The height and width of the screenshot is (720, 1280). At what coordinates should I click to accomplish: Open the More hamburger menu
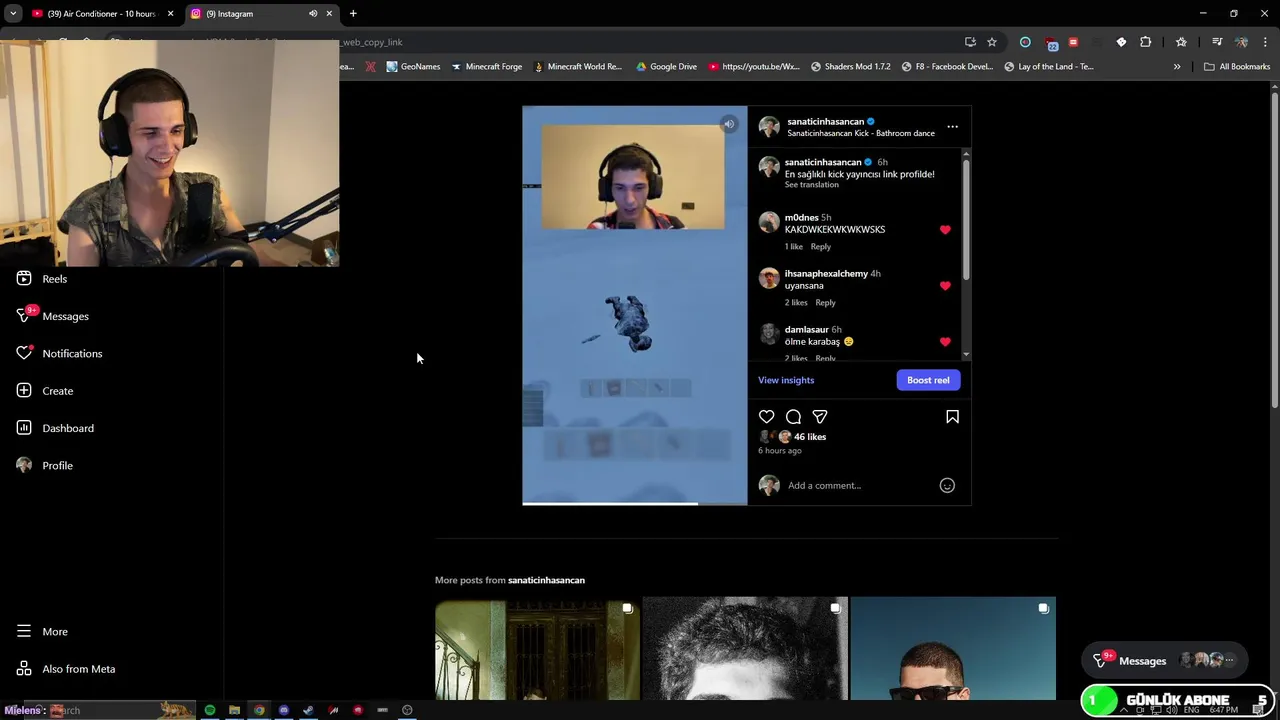click(42, 632)
